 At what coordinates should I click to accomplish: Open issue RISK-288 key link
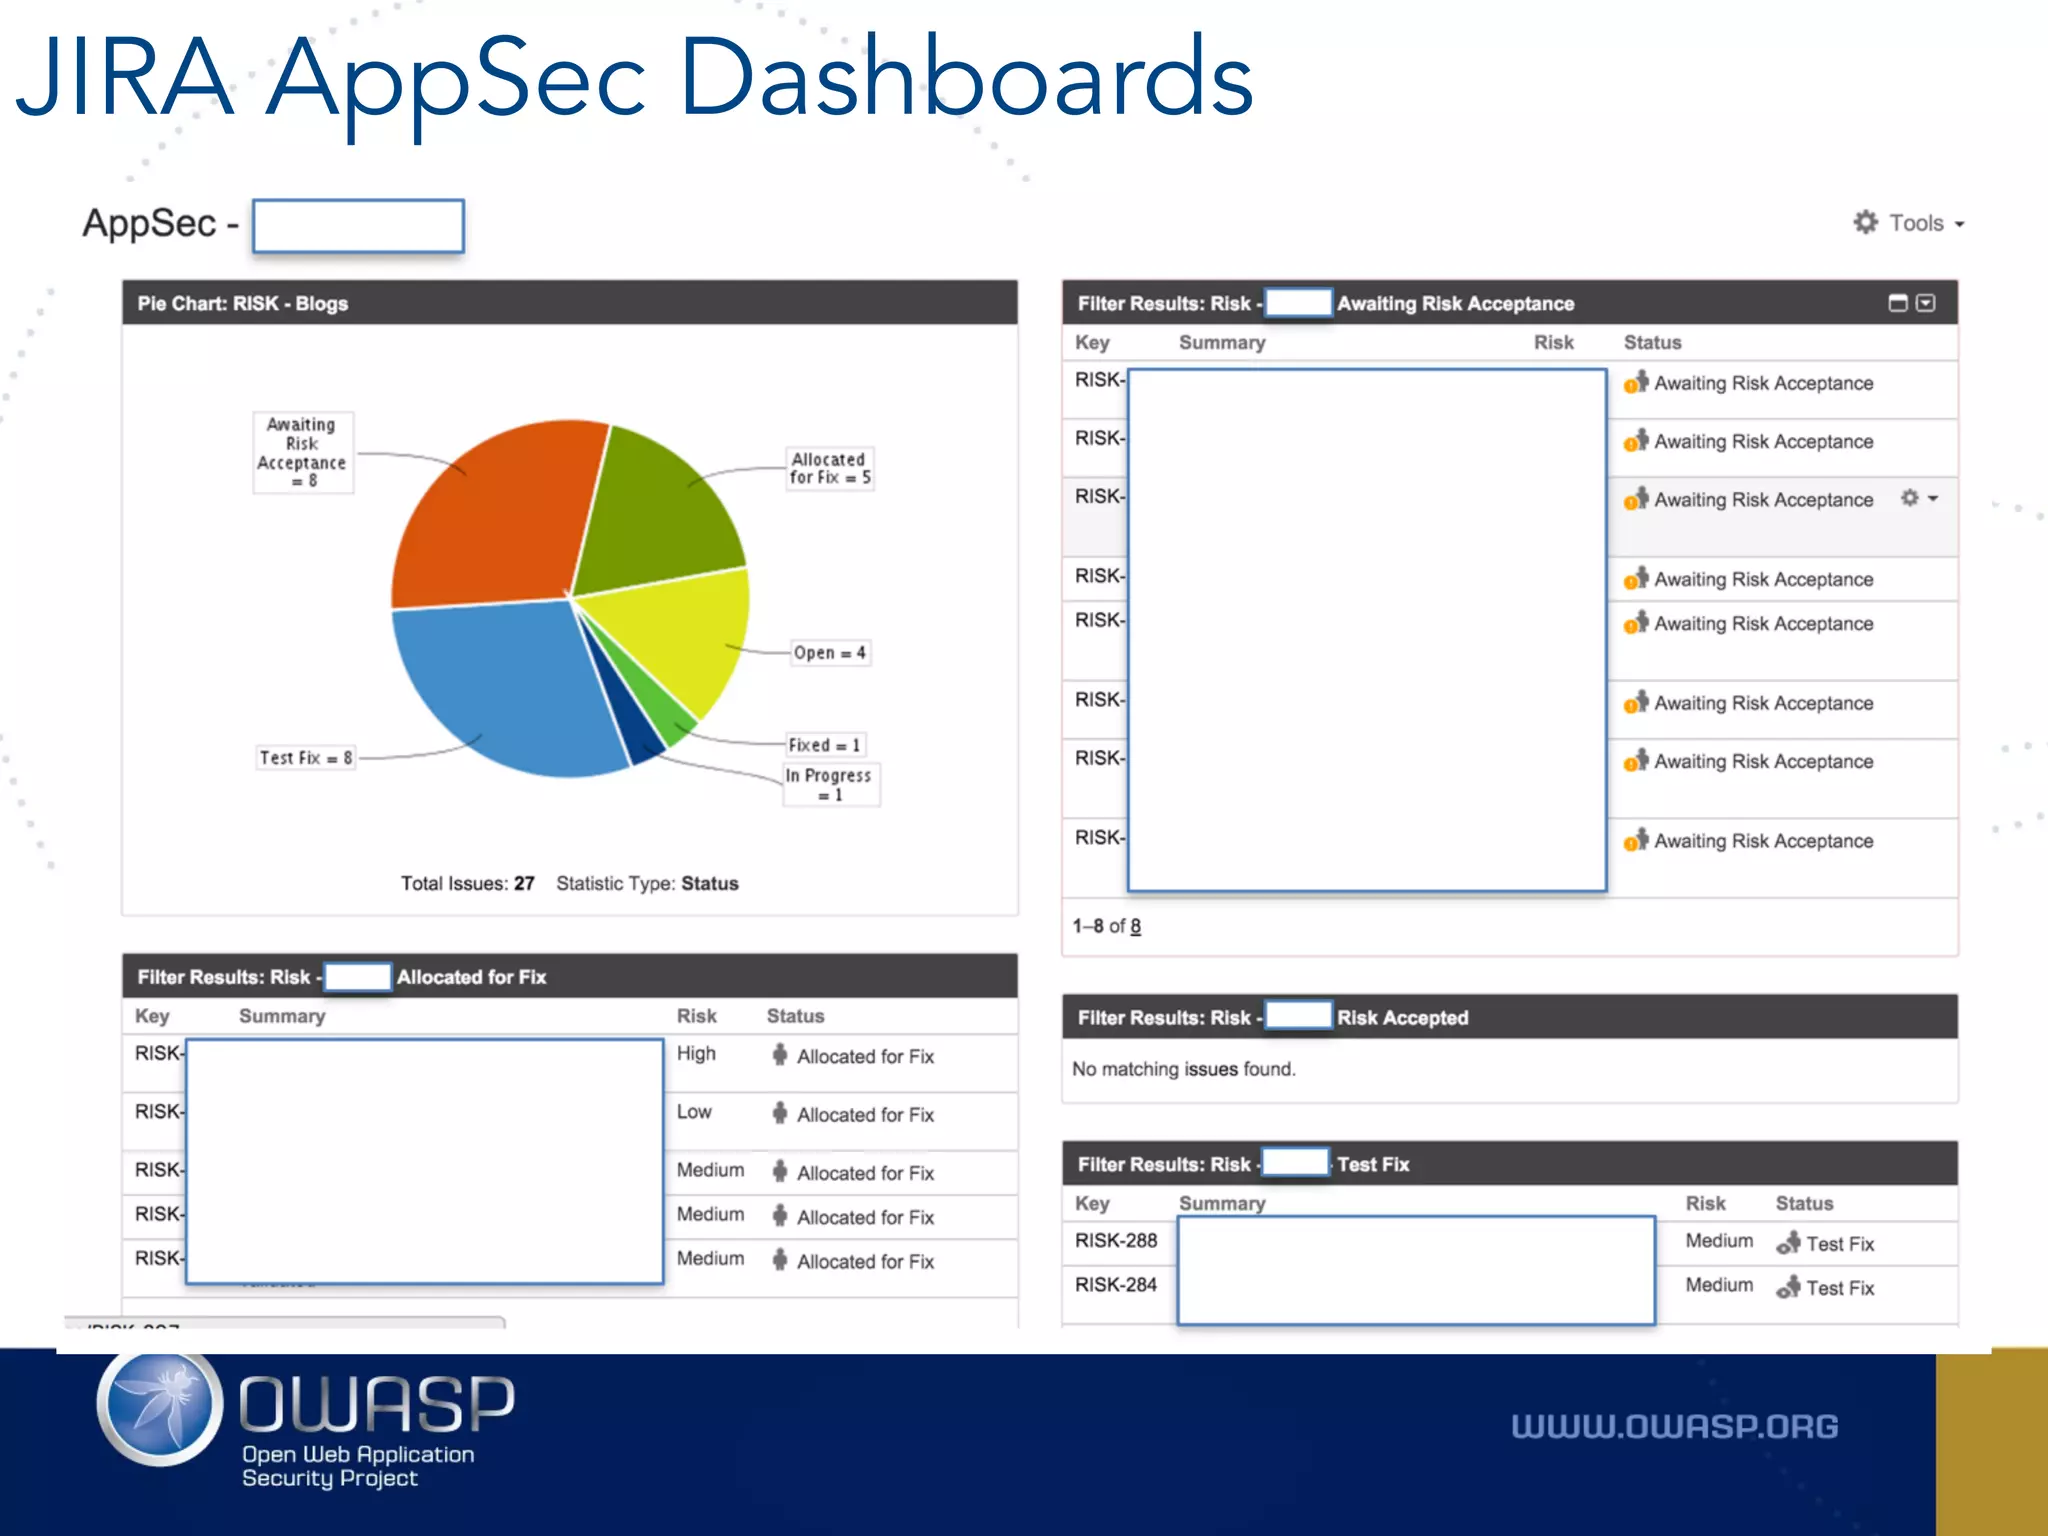[x=1116, y=1240]
